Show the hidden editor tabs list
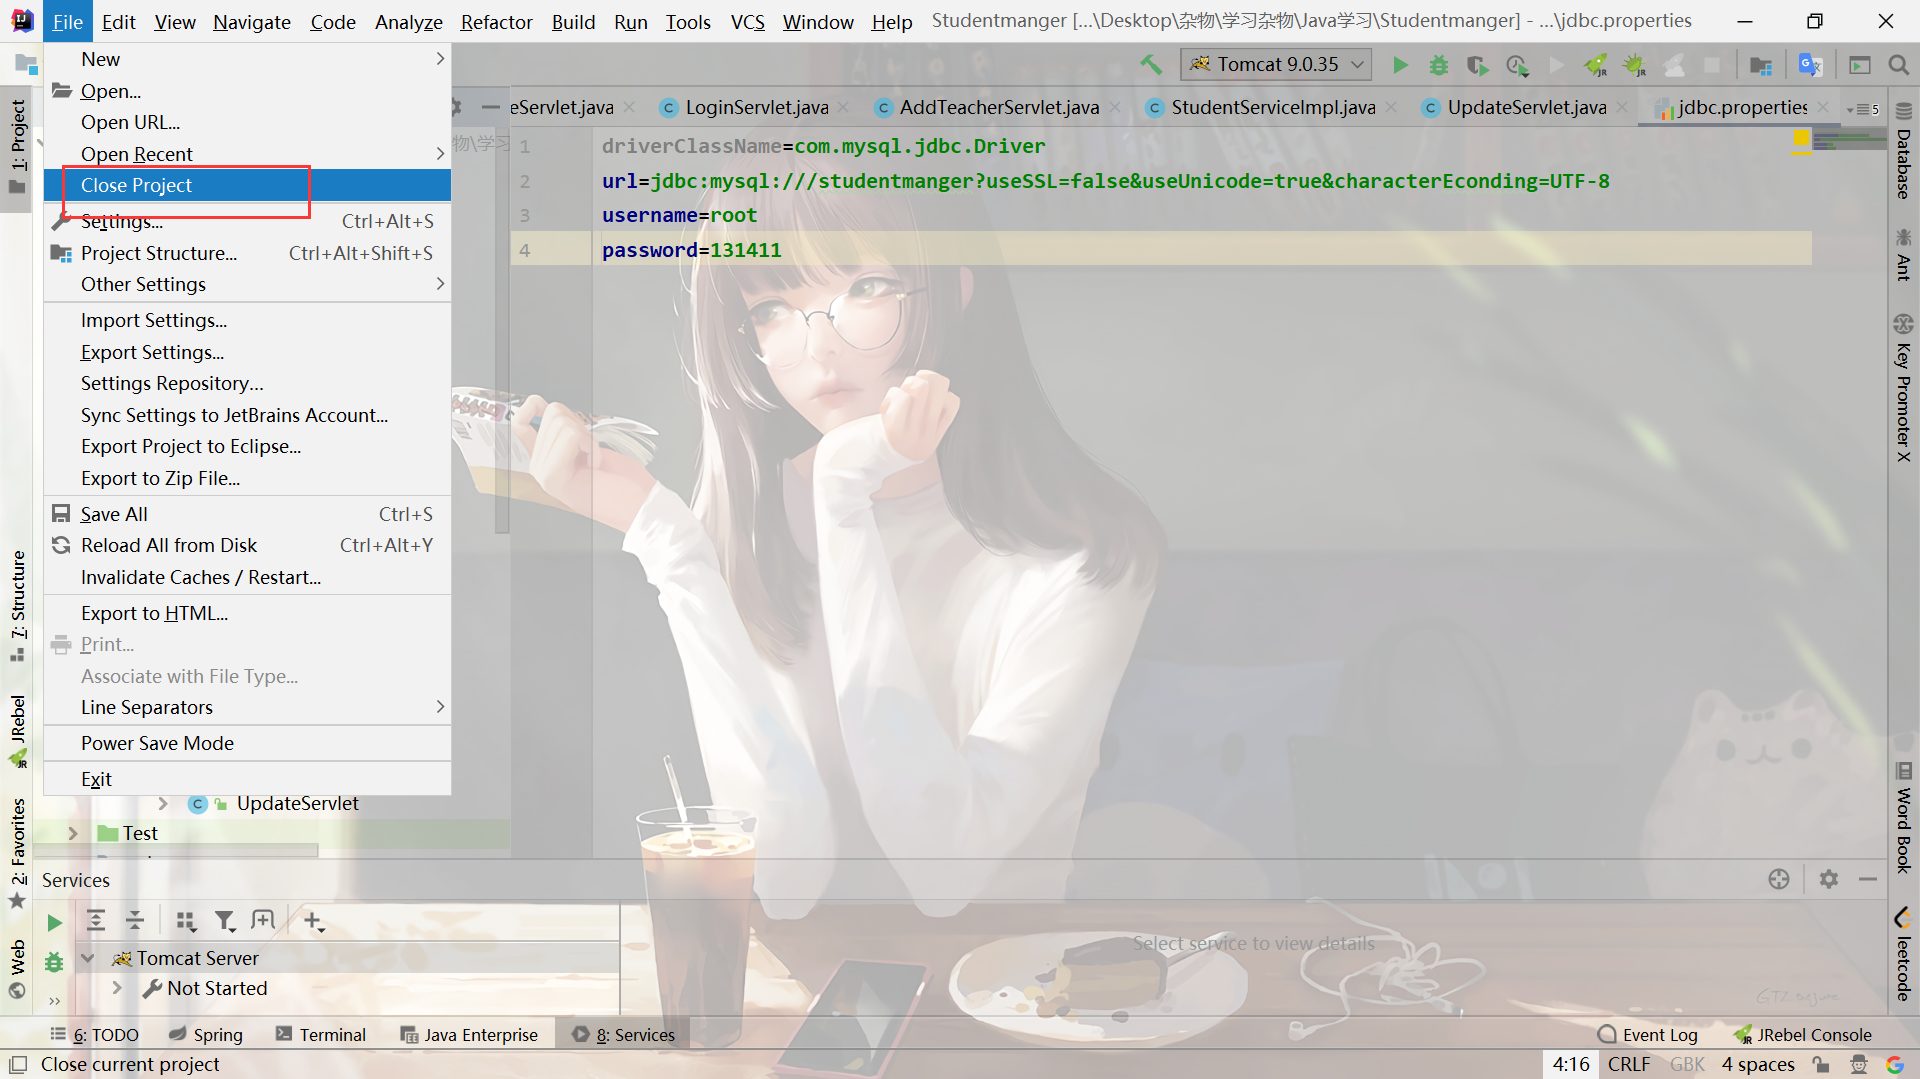1920x1079 pixels. (1863, 109)
